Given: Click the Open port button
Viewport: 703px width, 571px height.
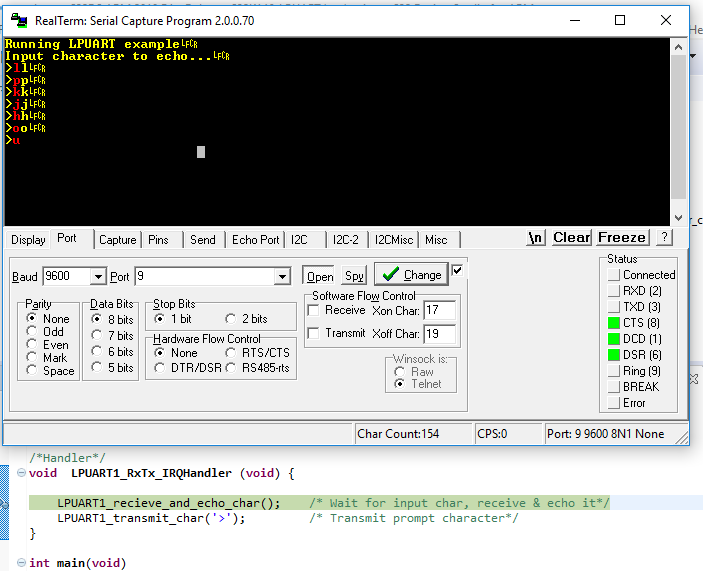Looking at the screenshot, I should coord(320,276).
